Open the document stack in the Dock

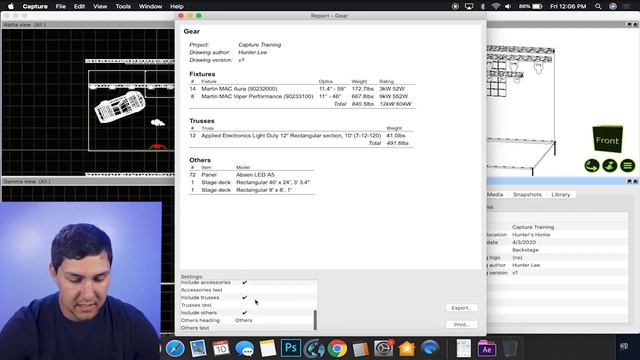(464, 349)
